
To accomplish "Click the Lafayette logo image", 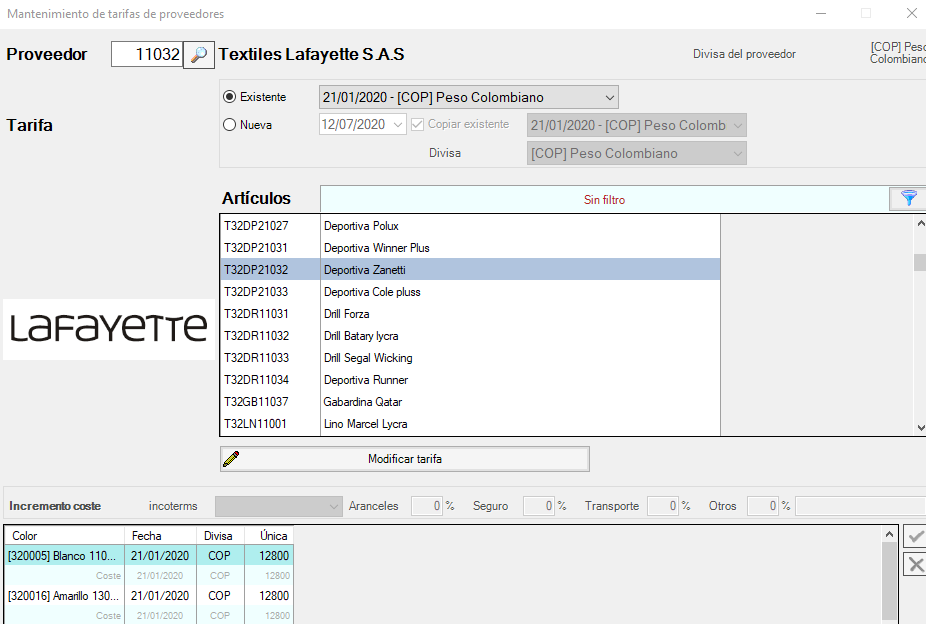I will pyautogui.click(x=108, y=328).
